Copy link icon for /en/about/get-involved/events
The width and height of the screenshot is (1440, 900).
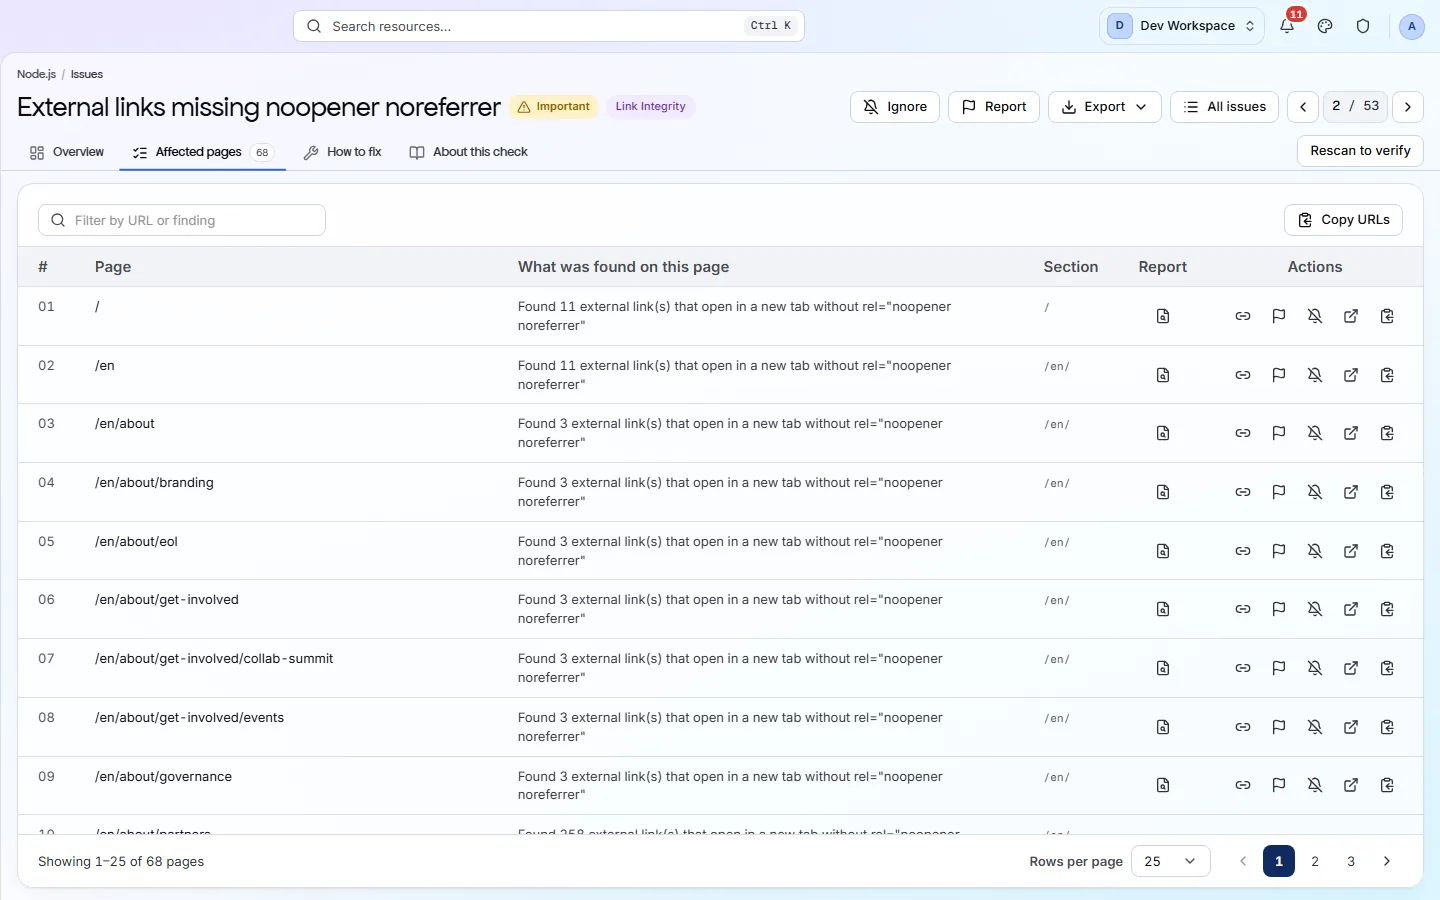pyautogui.click(x=1243, y=727)
